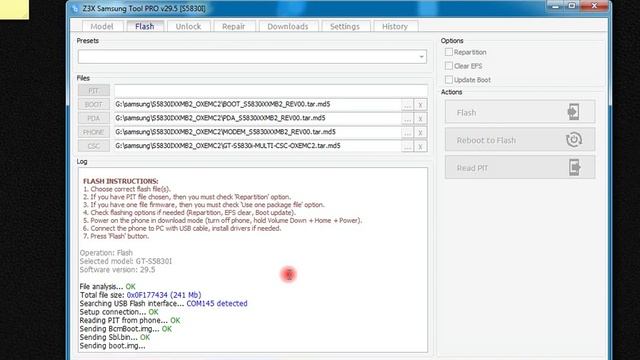Clear the PDA file path with X
This screenshot has width=640, height=360.
pos(420,119)
